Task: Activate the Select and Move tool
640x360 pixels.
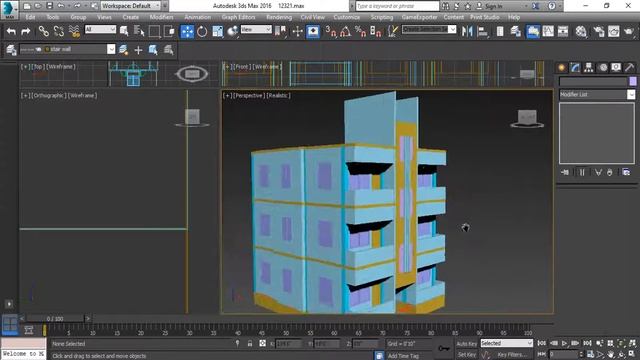Action: (x=187, y=31)
